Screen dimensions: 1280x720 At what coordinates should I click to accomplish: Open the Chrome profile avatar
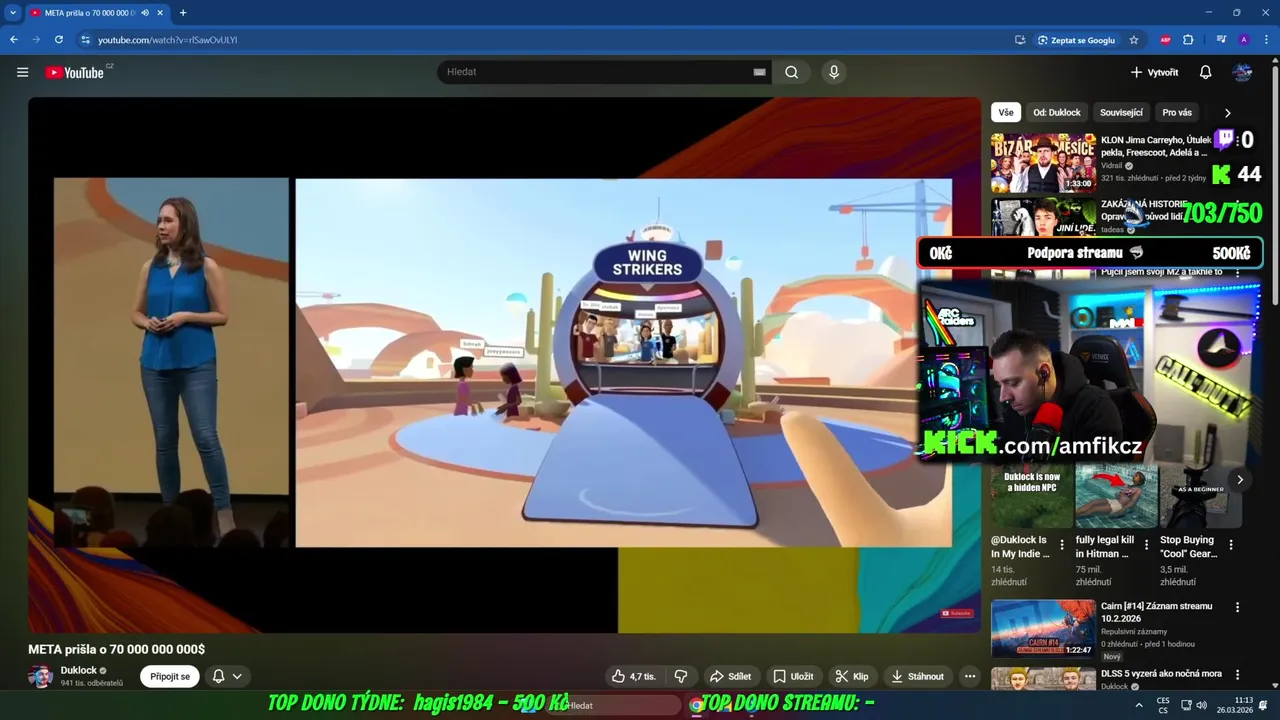(1244, 40)
